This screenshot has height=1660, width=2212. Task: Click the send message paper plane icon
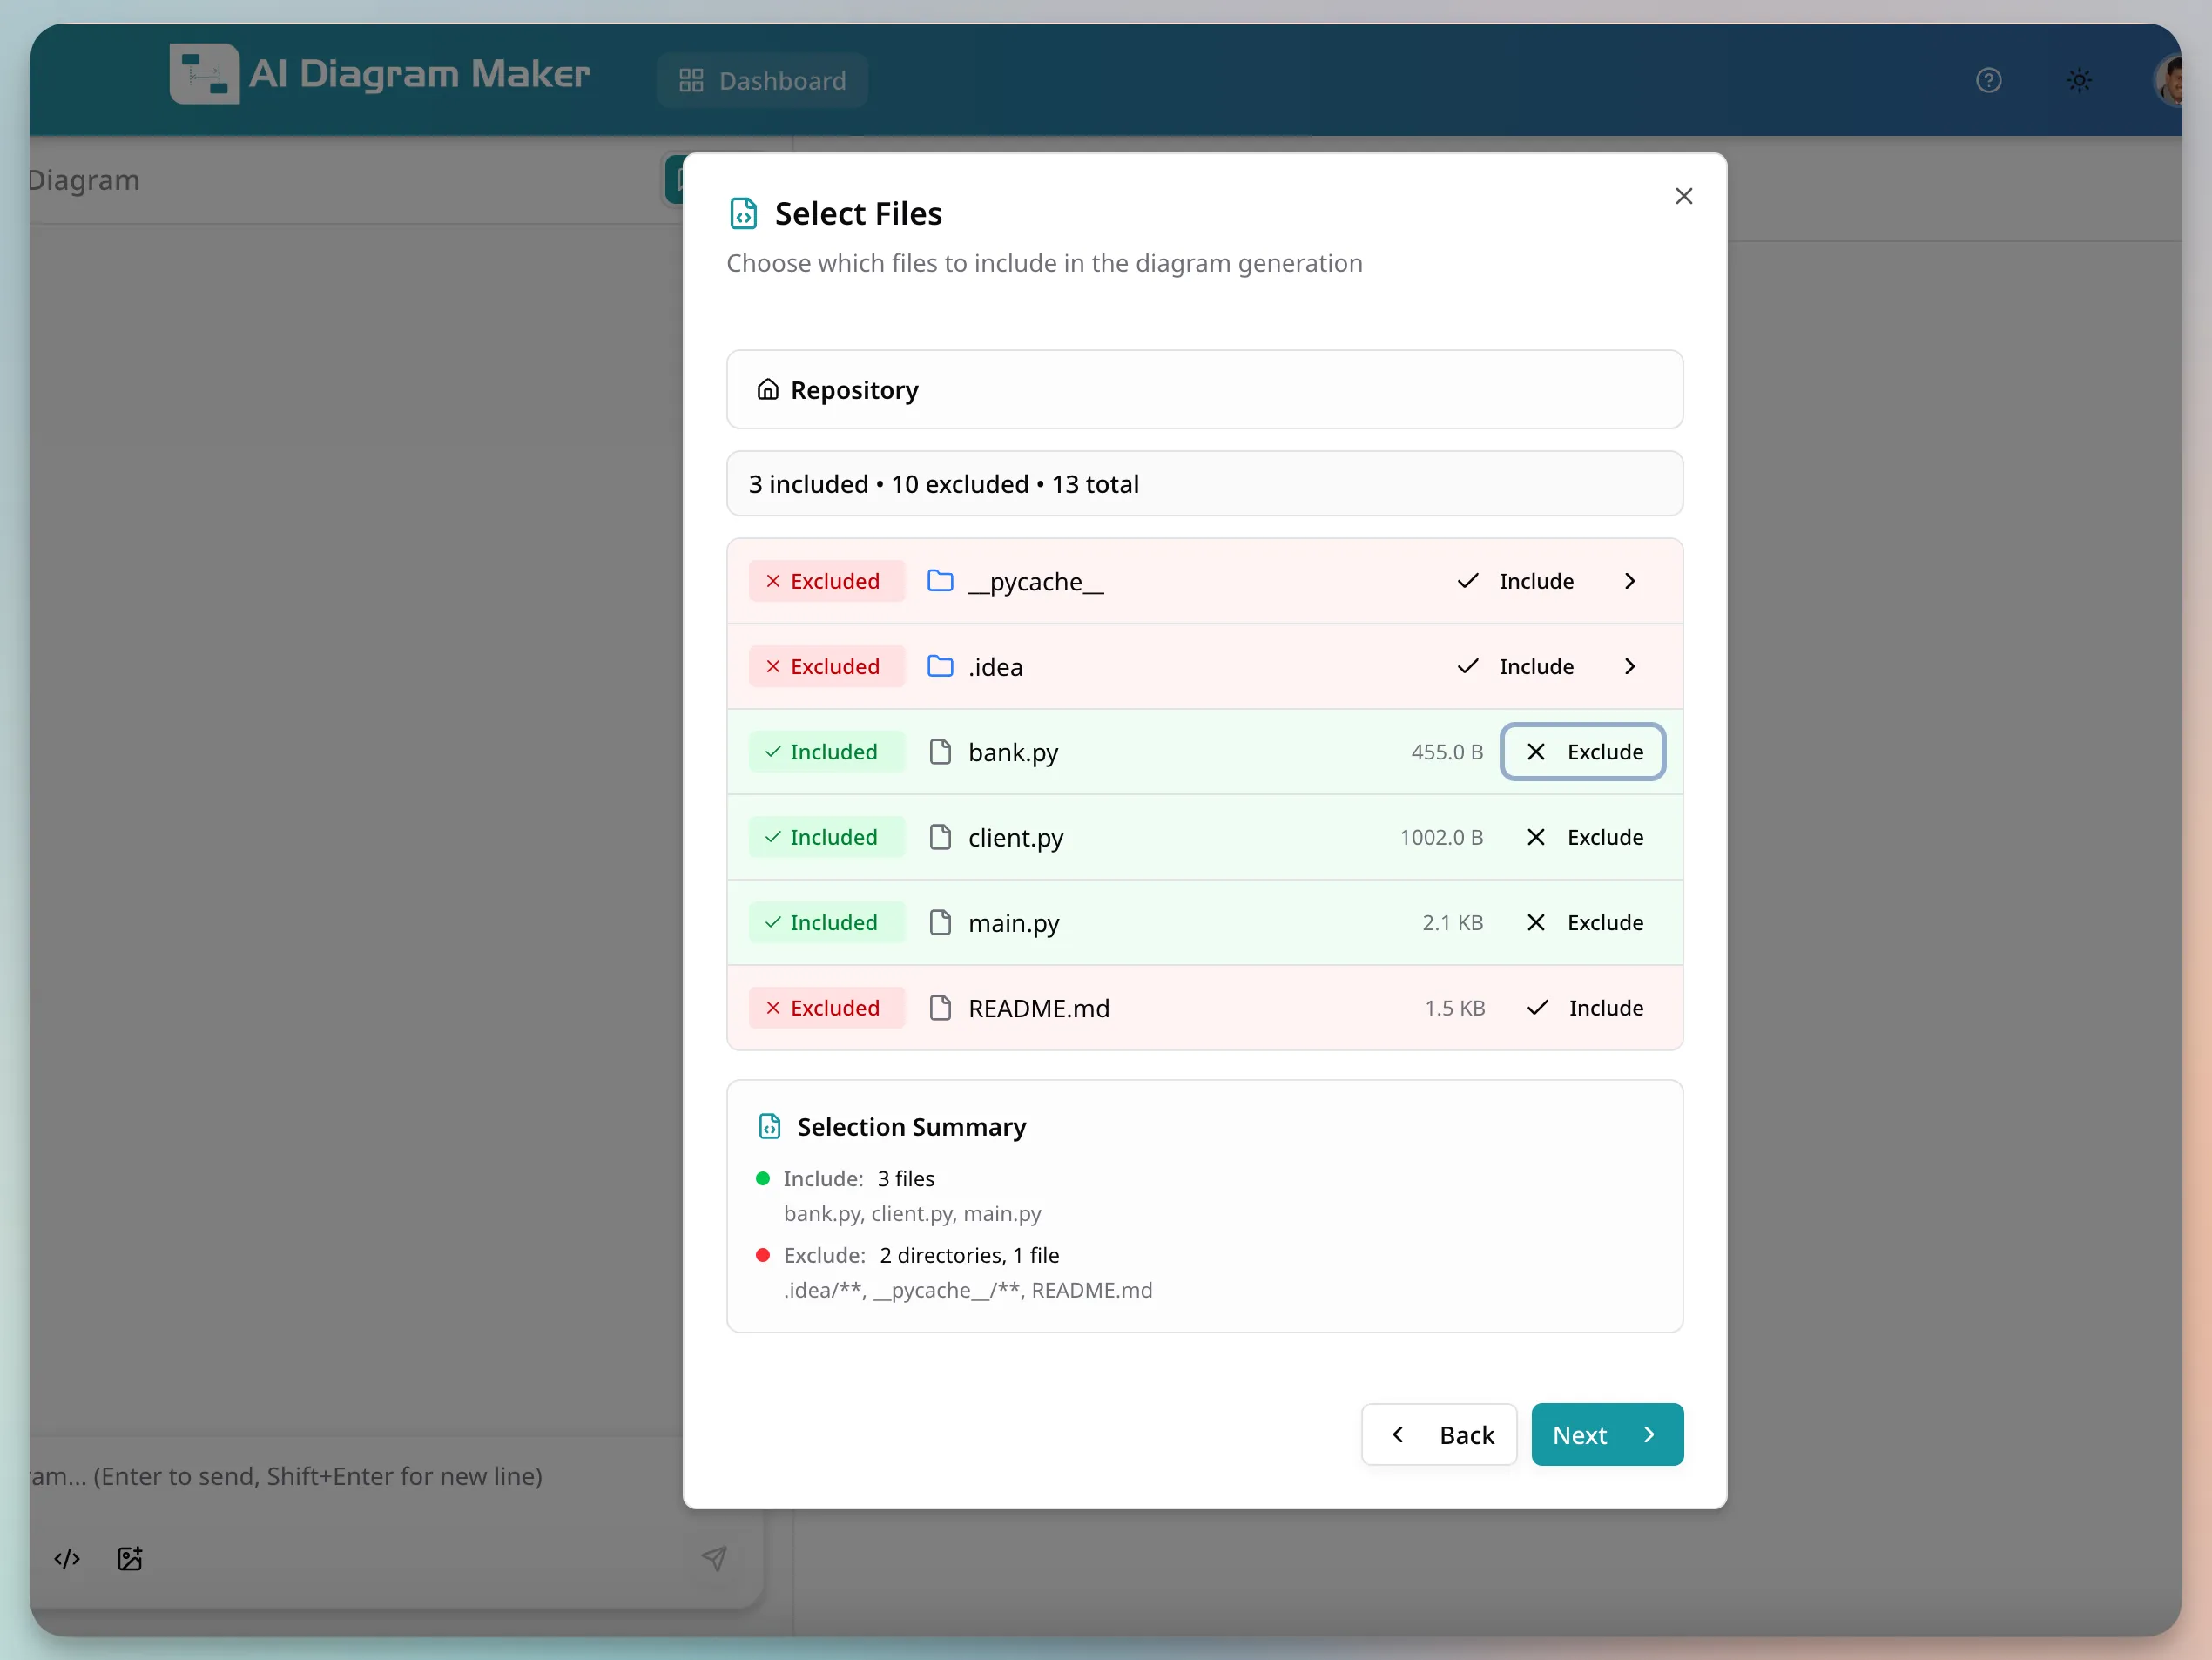(x=714, y=1558)
